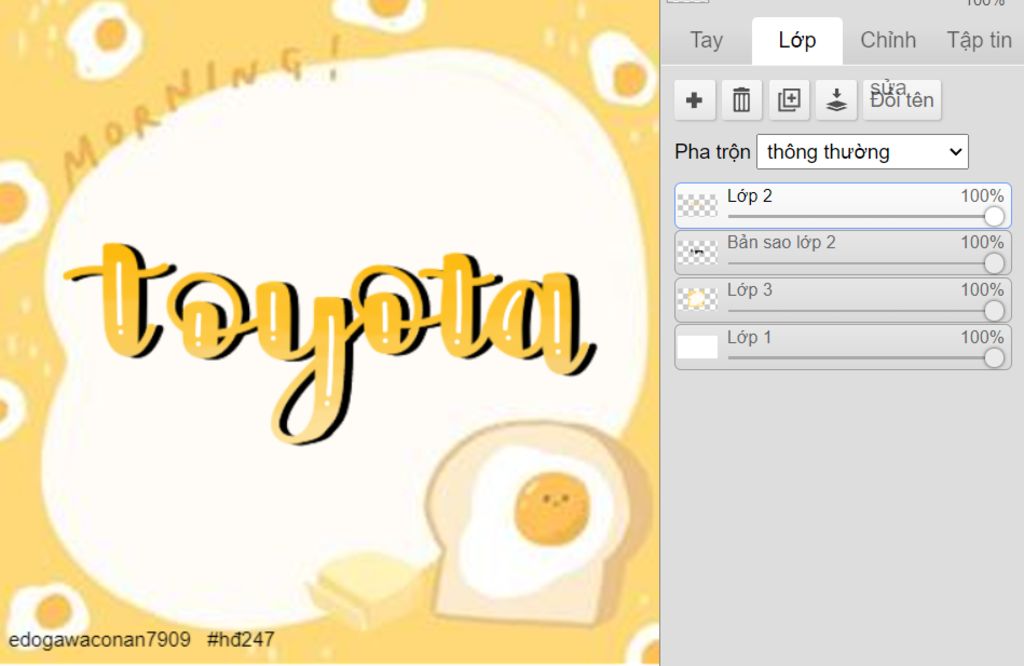Click the 100% value of Lớp 2
This screenshot has width=1024, height=666.
click(x=982, y=196)
